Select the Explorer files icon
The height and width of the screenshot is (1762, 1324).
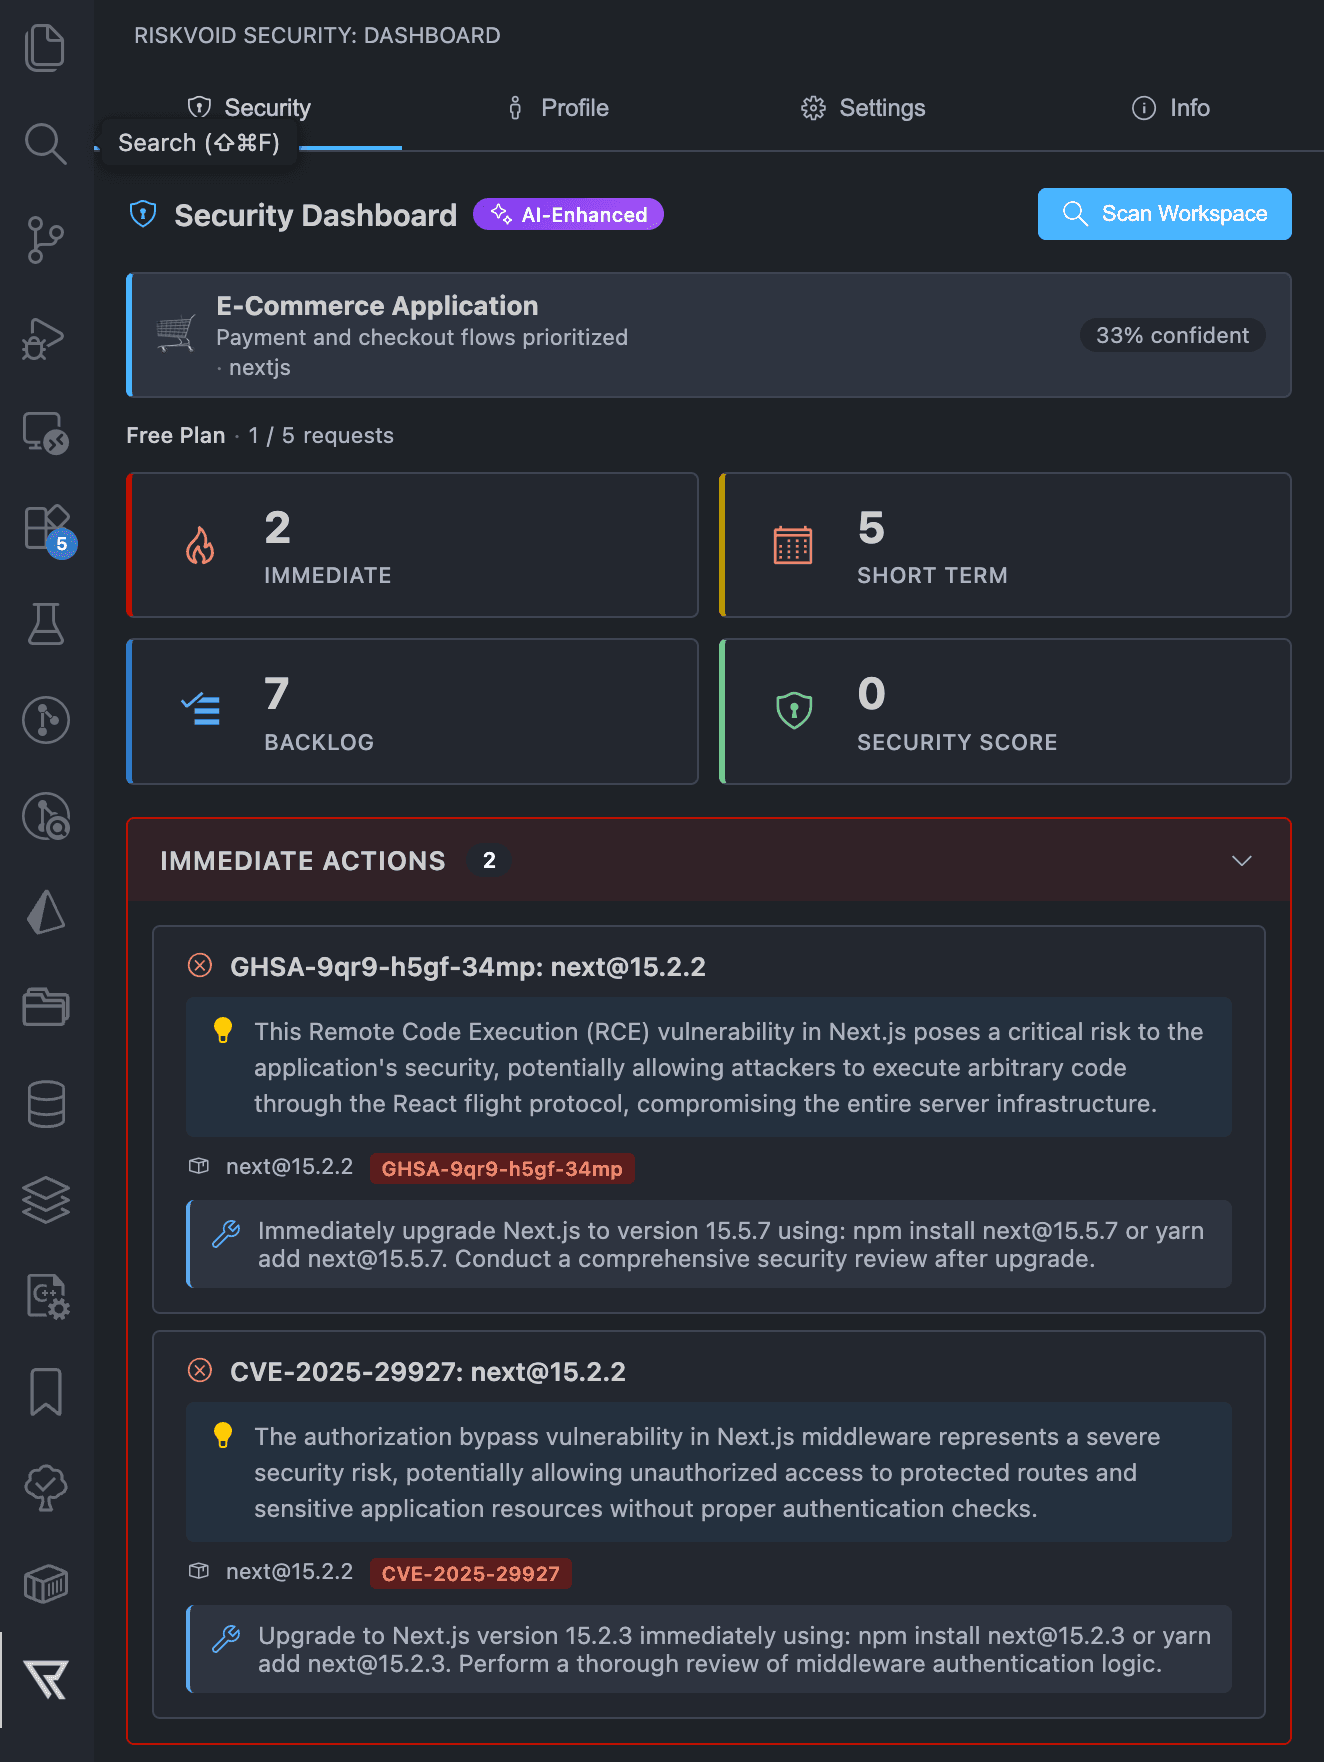coord(46,47)
